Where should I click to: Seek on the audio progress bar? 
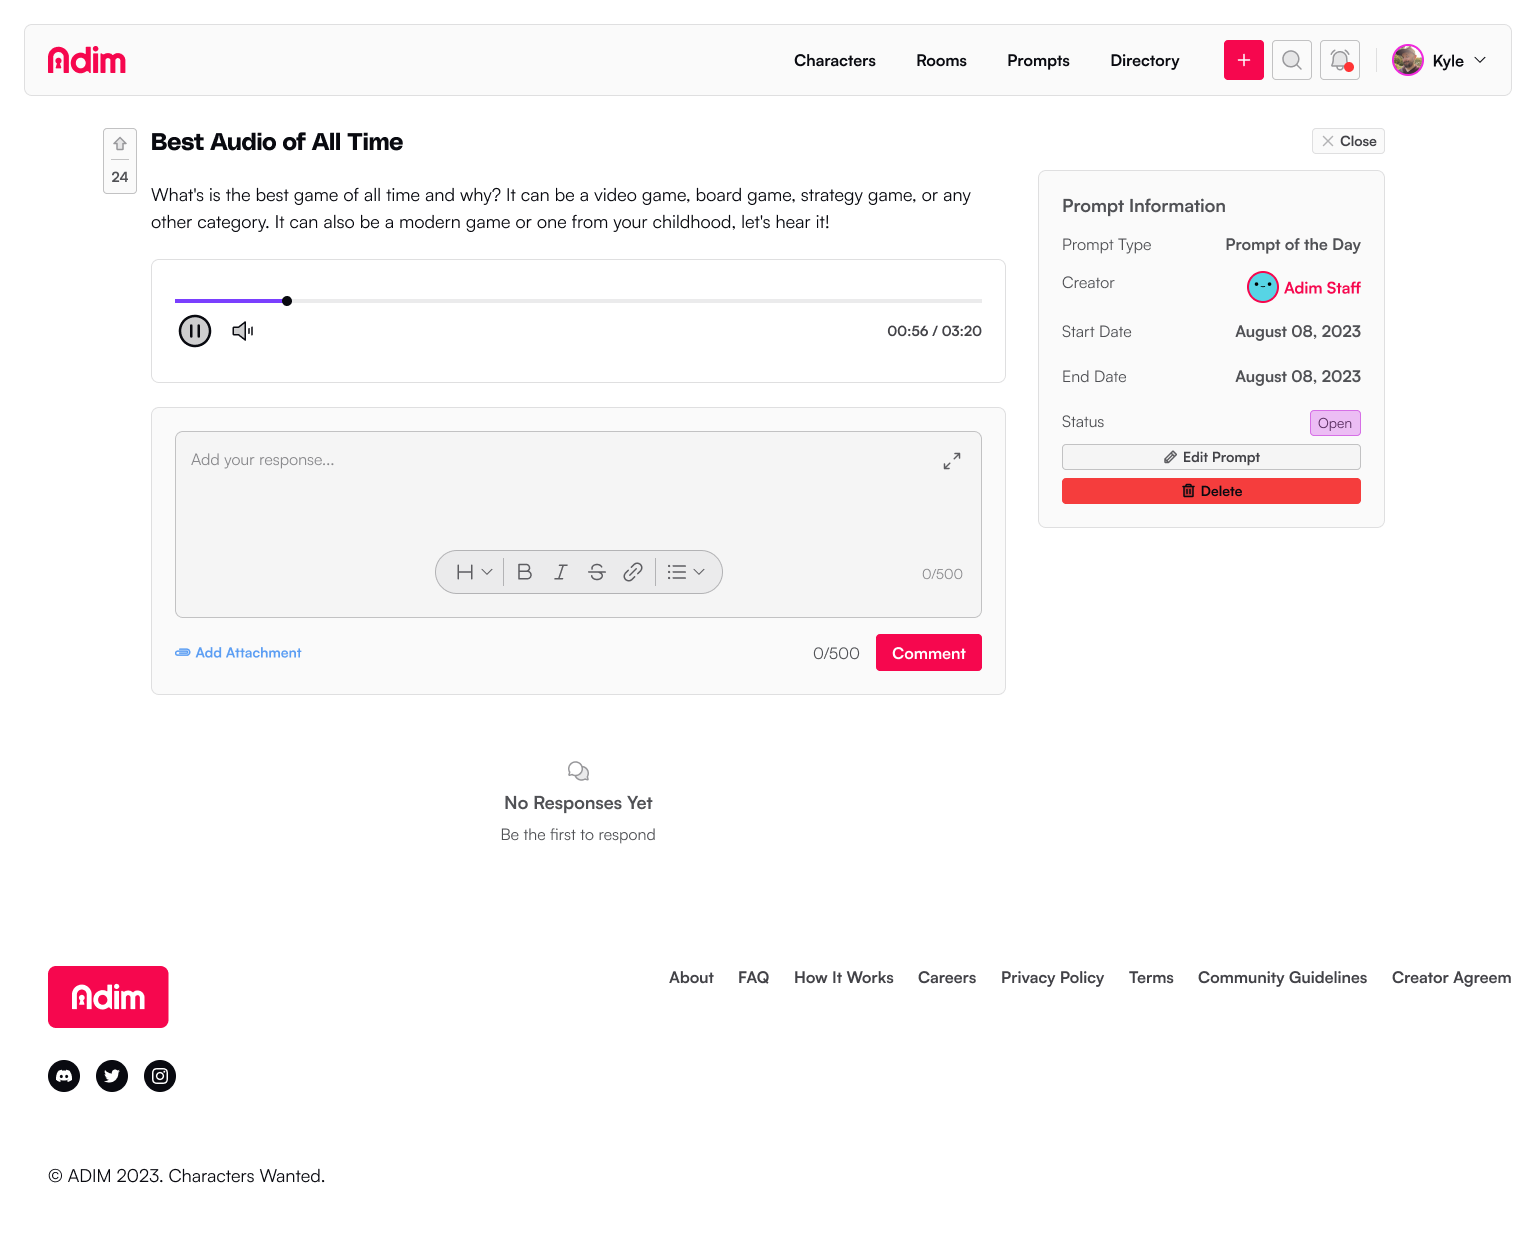(600, 301)
